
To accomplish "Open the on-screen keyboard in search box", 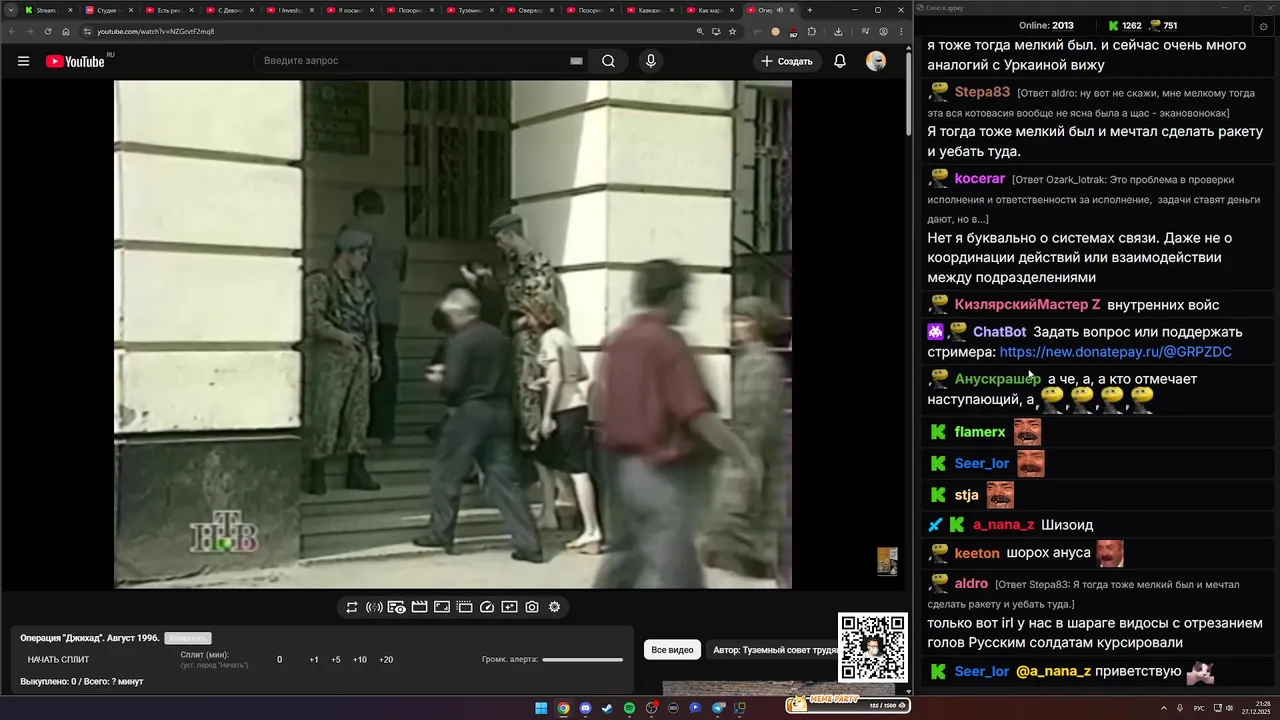I will click(576, 61).
